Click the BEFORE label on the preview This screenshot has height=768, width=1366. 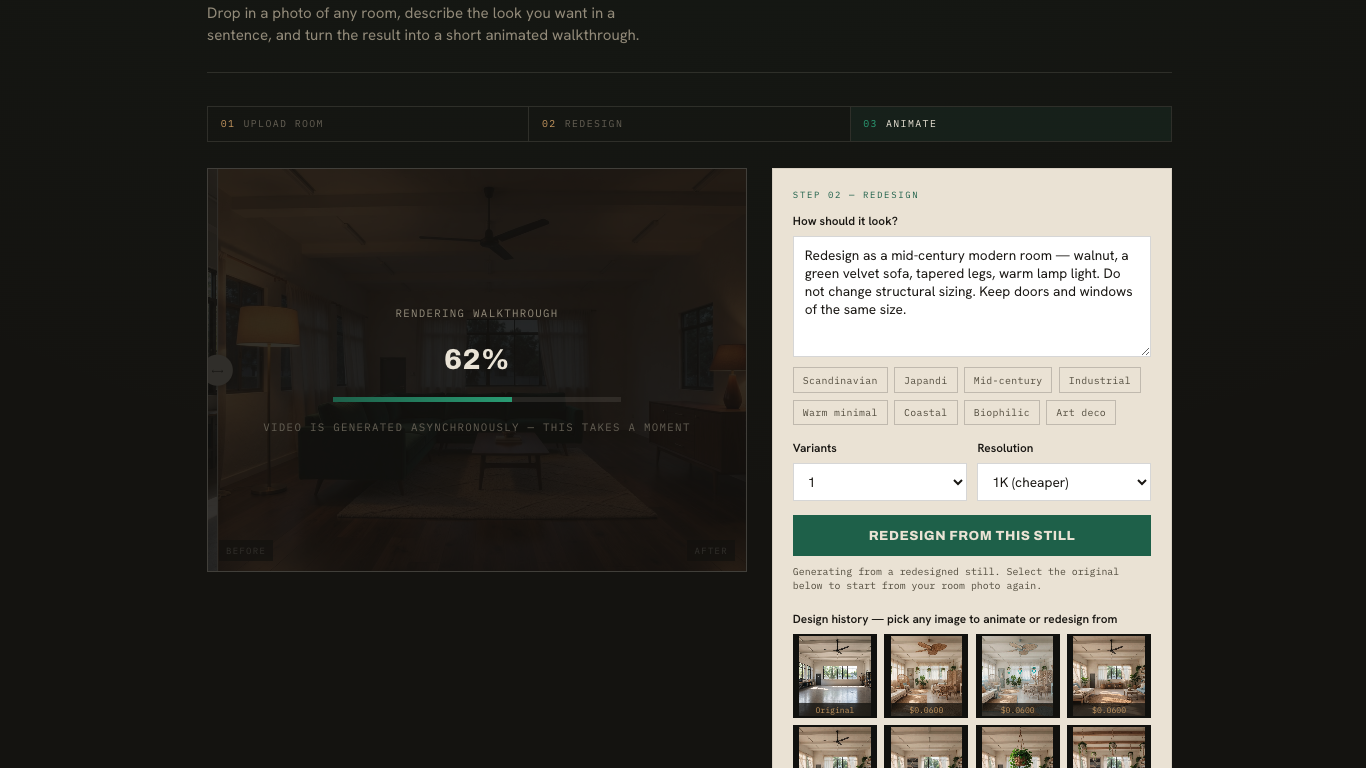(x=246, y=551)
